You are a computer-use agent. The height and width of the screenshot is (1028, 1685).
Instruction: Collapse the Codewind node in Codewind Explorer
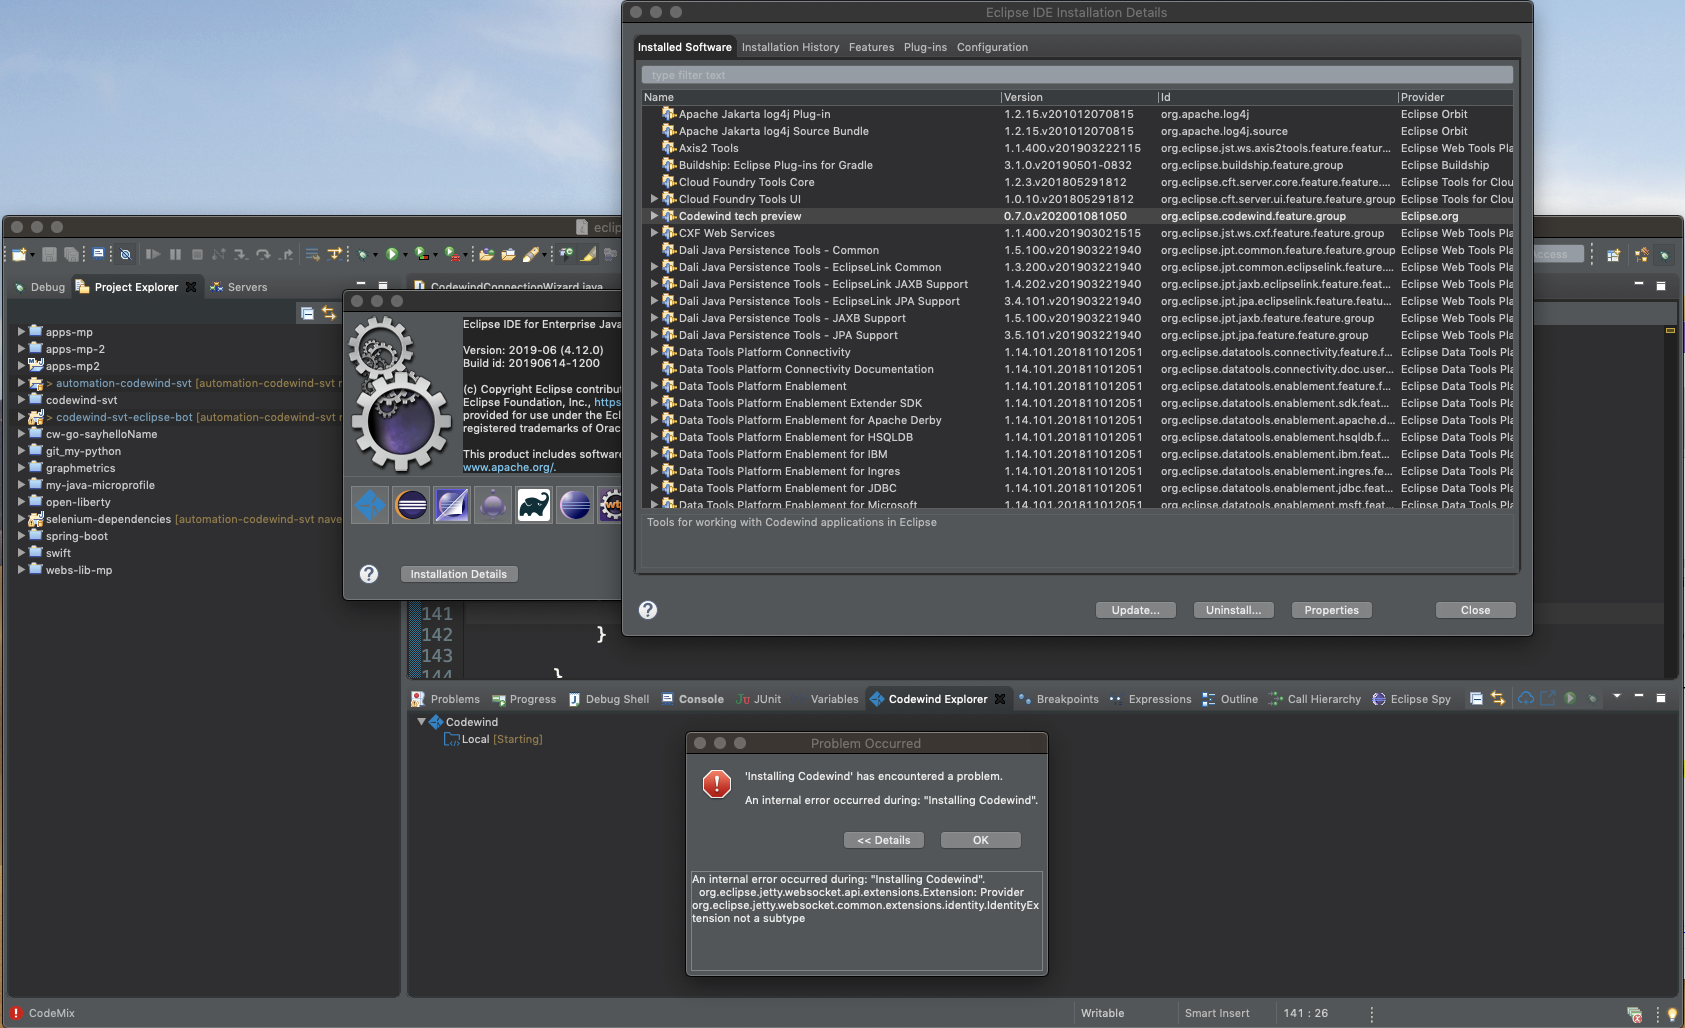[421, 721]
